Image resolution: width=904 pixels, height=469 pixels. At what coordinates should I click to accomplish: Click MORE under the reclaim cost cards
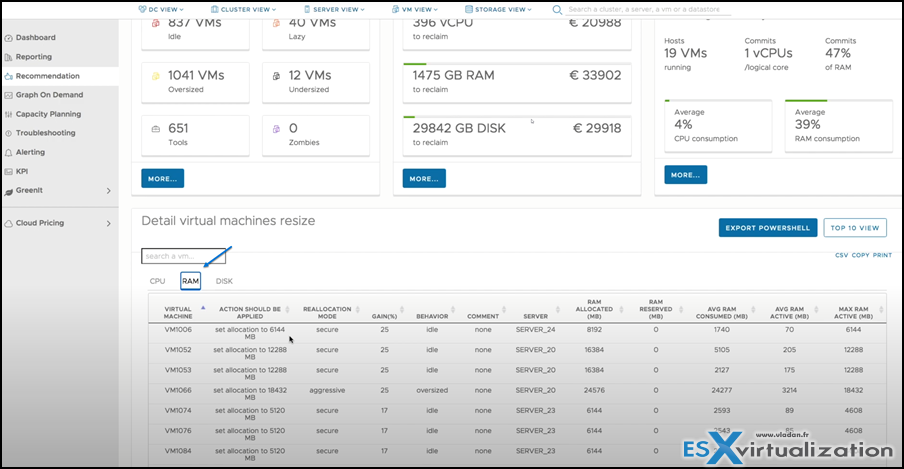pyautogui.click(x=424, y=178)
